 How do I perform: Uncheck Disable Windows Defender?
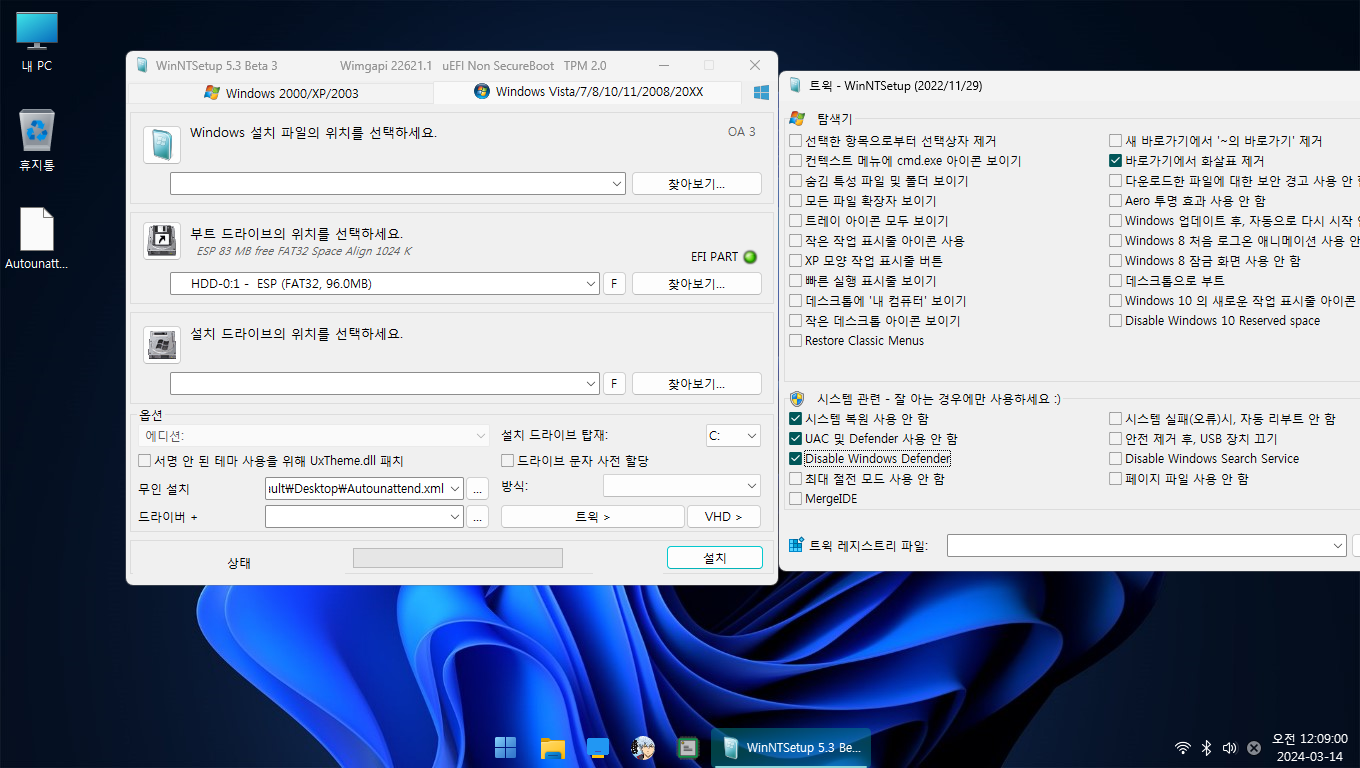point(796,459)
